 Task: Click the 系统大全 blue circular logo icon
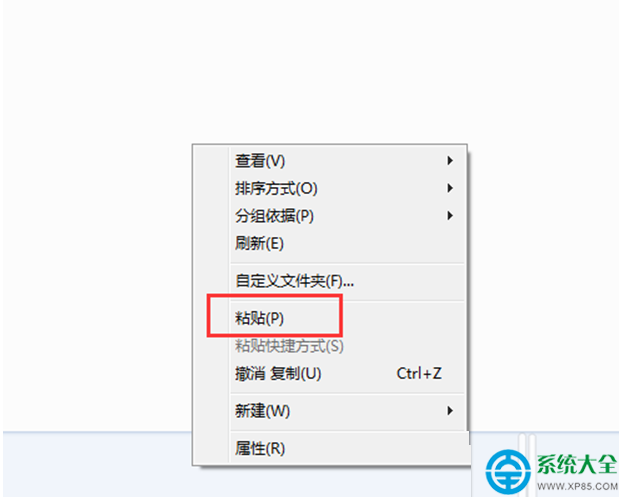508,472
